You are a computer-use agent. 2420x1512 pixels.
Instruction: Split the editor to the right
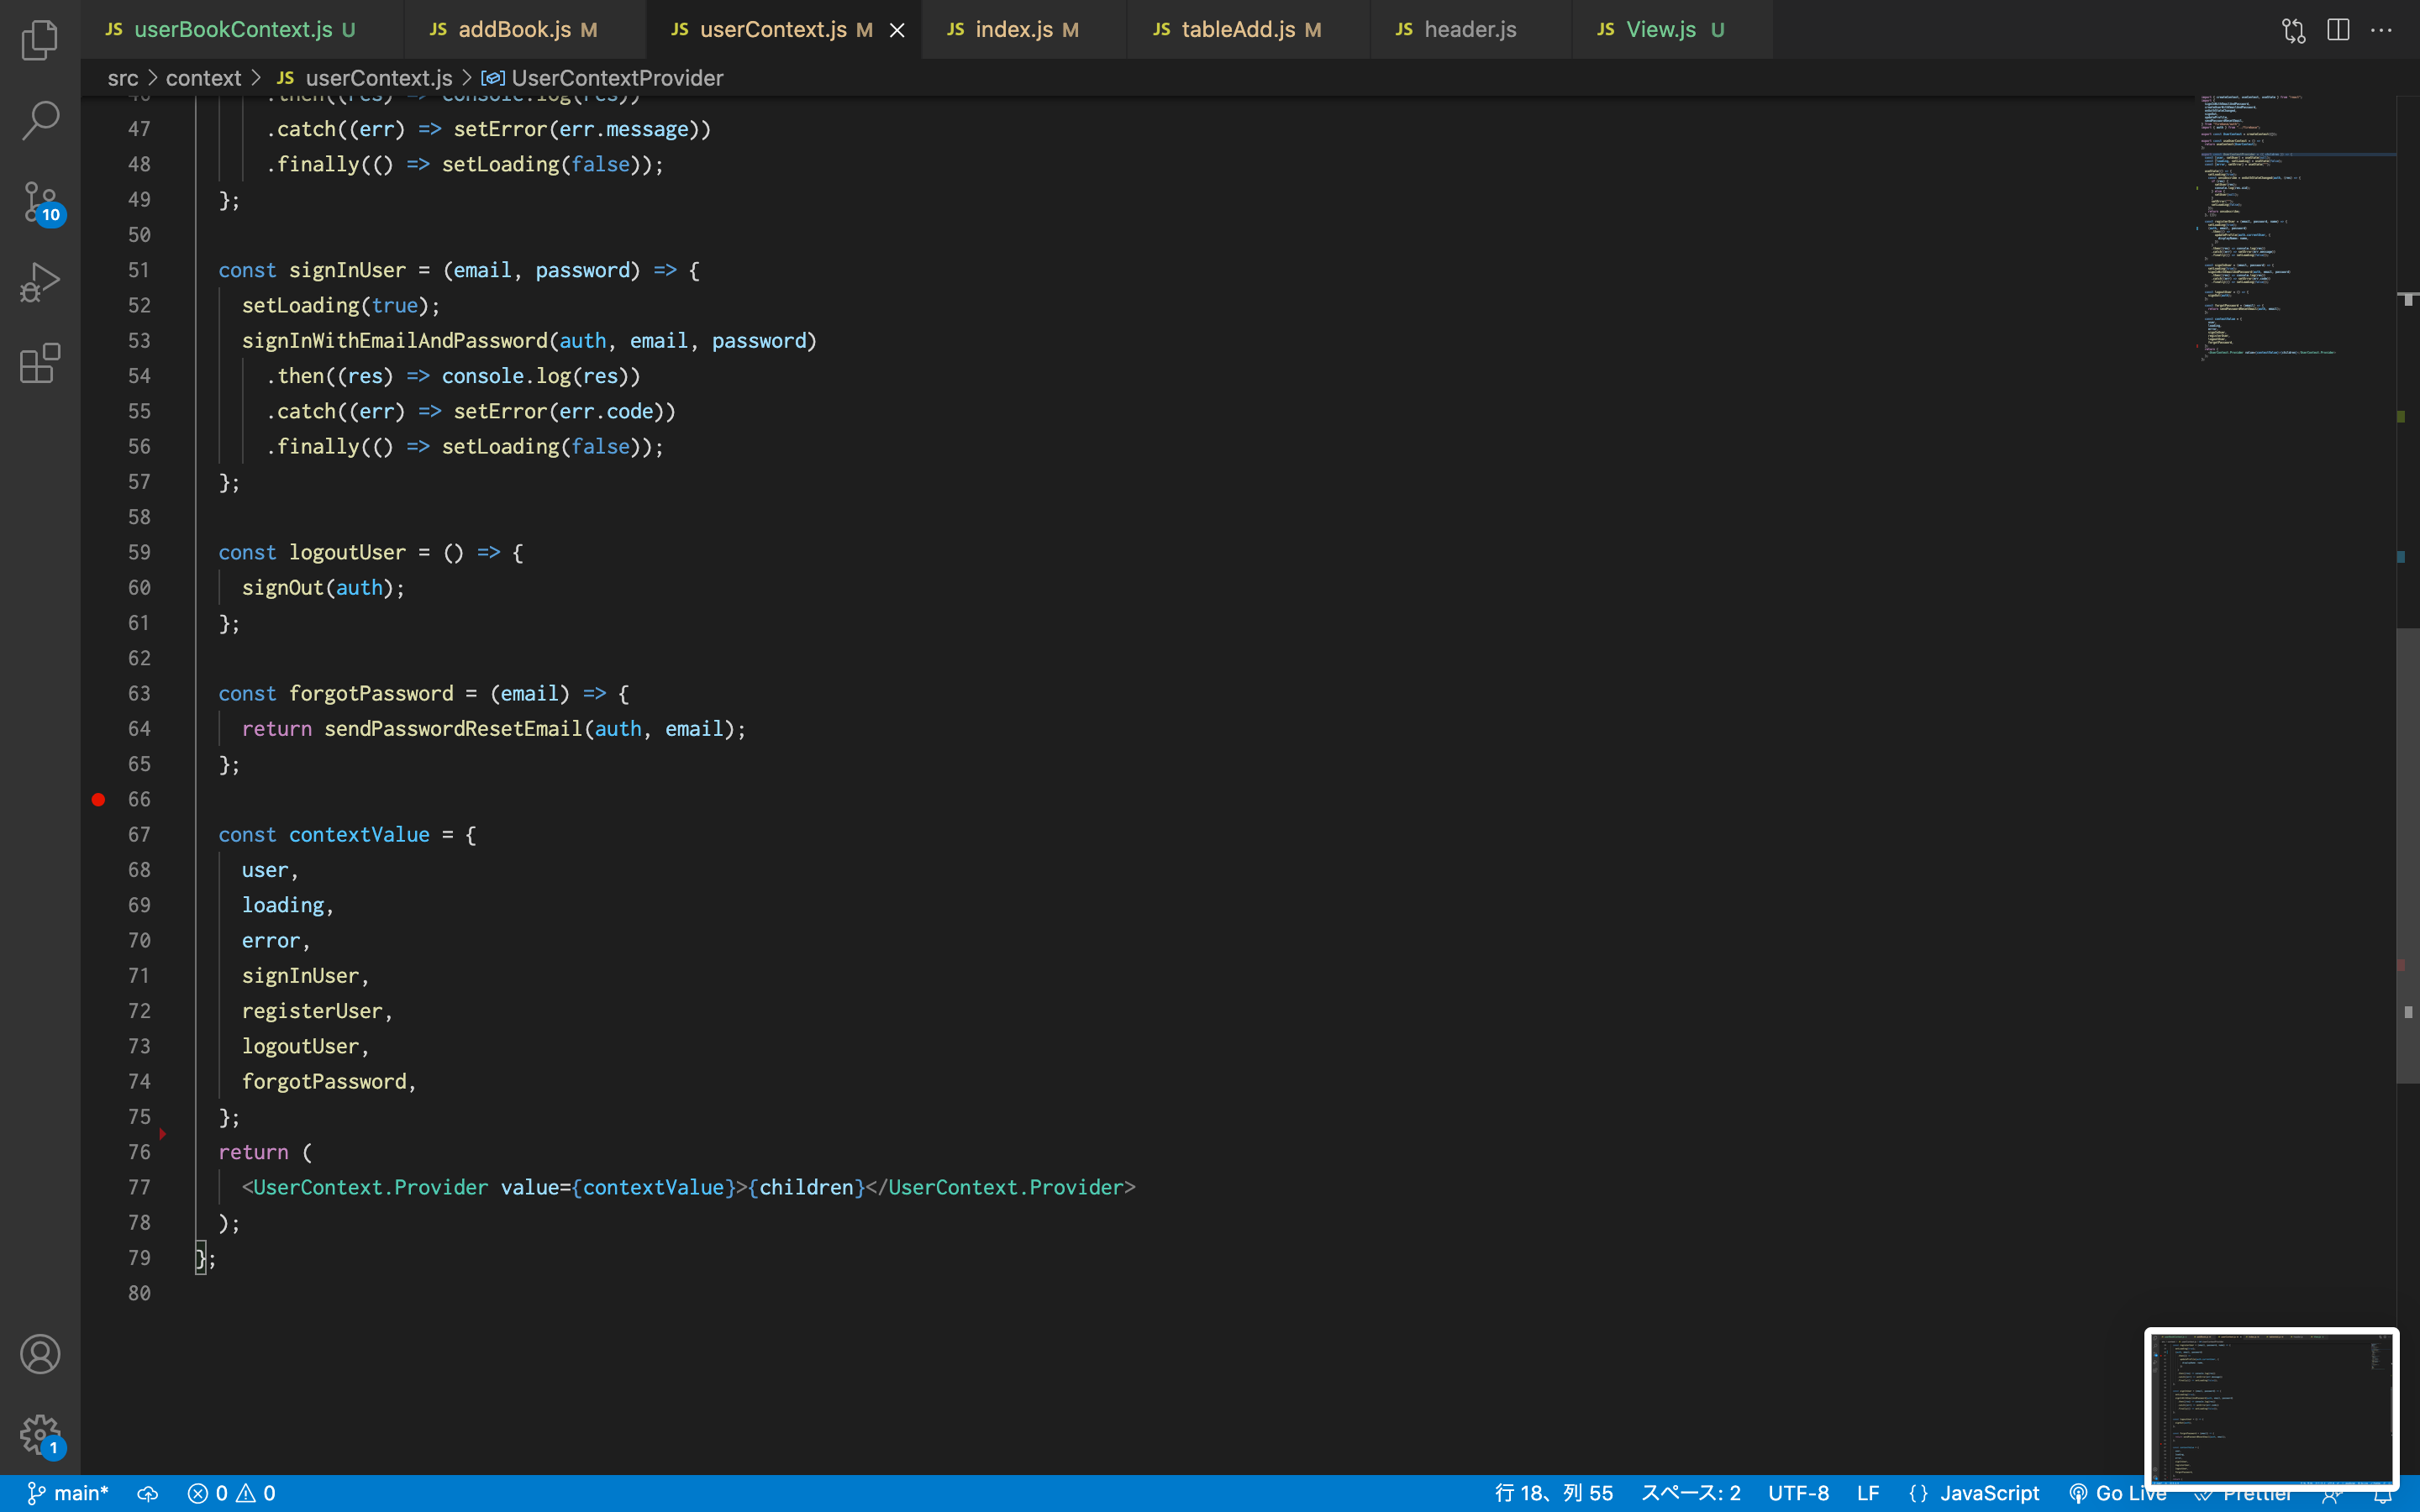coord(2338,30)
